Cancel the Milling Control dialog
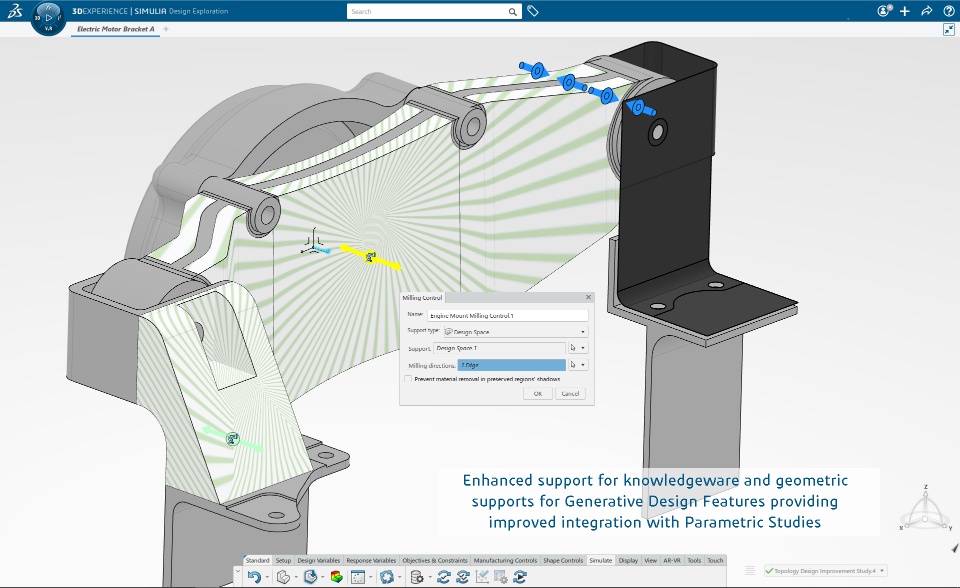 570,394
